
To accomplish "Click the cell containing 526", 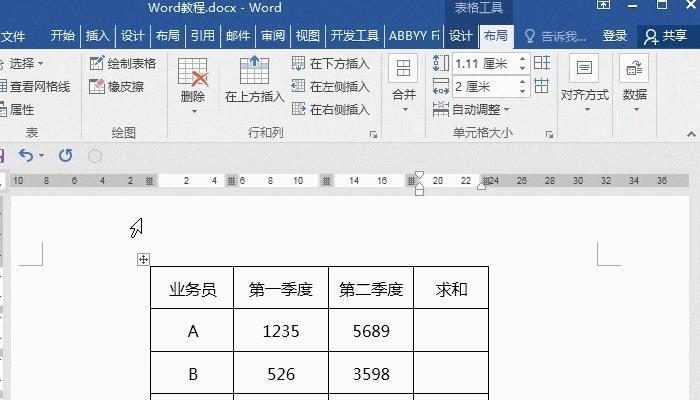I will [x=281, y=373].
